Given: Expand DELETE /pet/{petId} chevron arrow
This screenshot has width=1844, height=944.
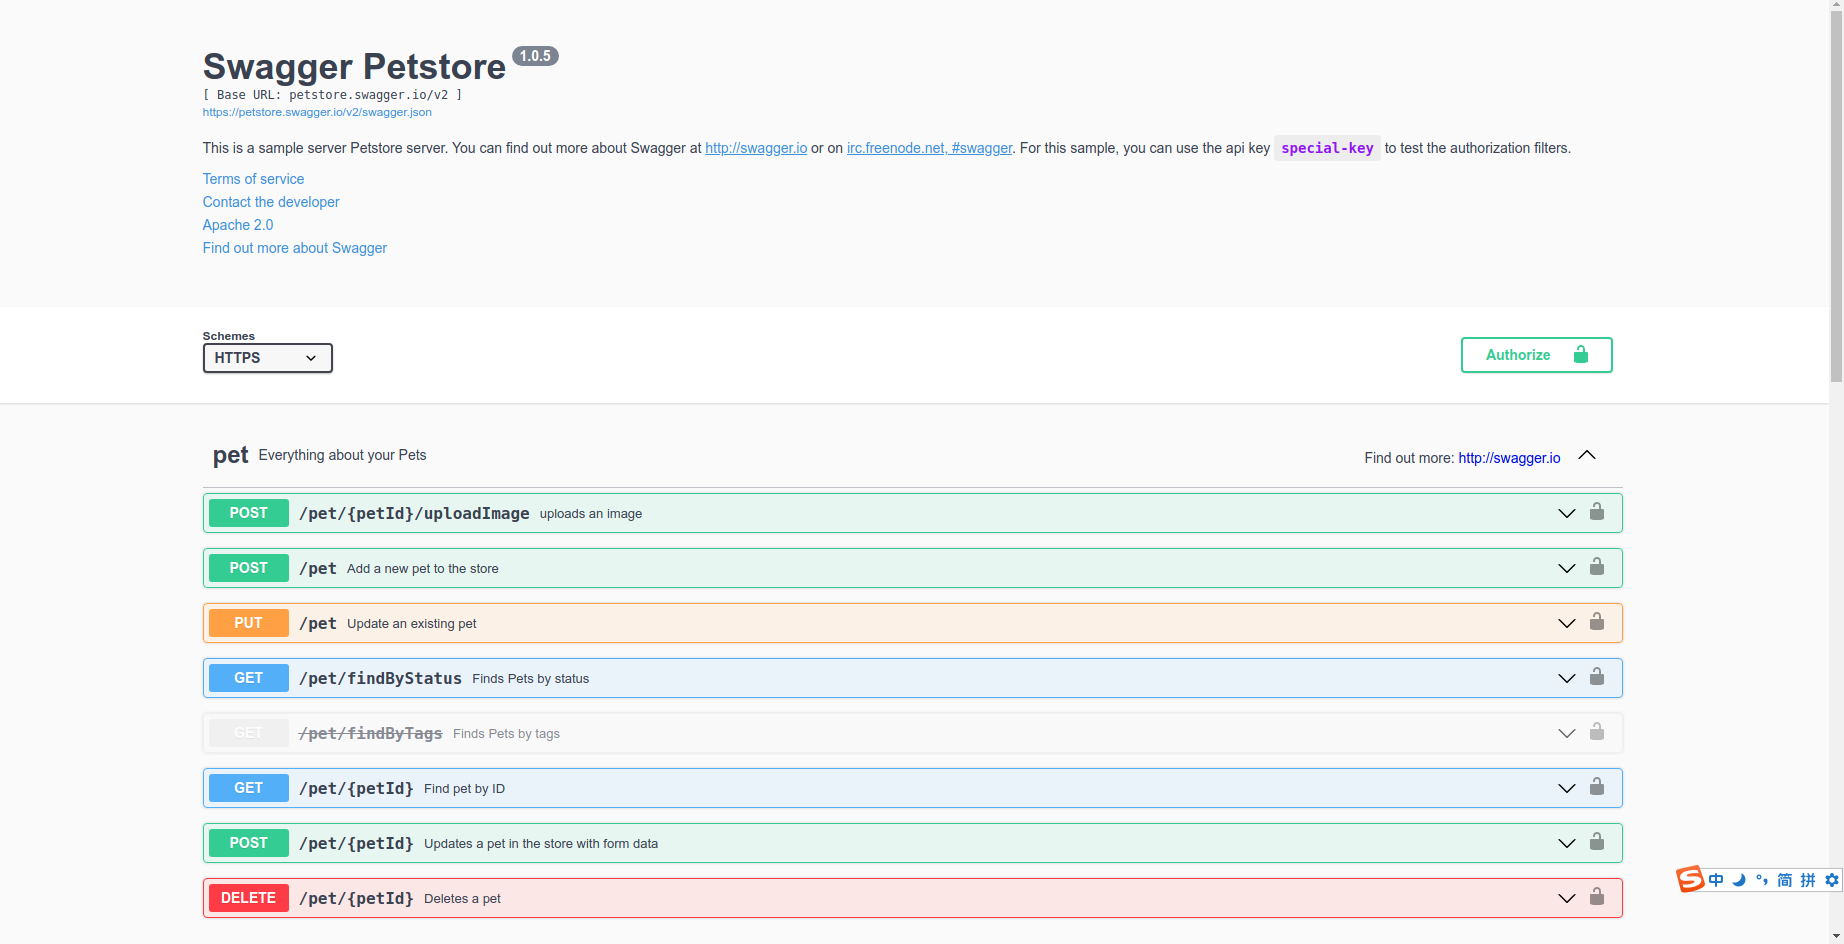Looking at the screenshot, I should click(x=1567, y=899).
